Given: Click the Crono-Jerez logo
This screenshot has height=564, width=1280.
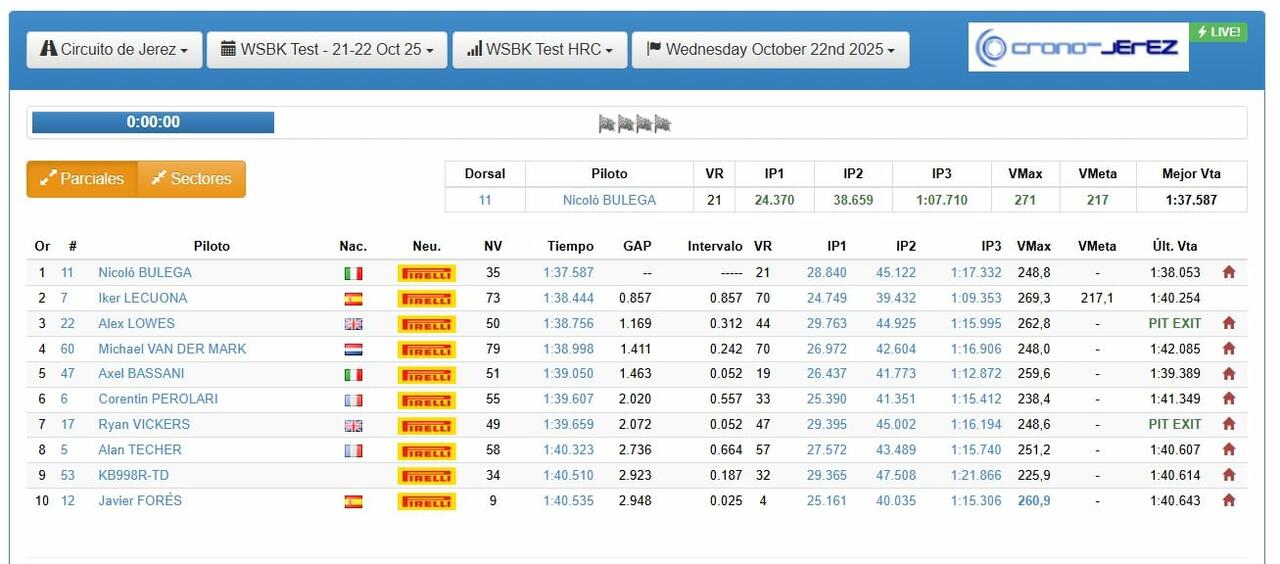Looking at the screenshot, I should [x=1077, y=47].
